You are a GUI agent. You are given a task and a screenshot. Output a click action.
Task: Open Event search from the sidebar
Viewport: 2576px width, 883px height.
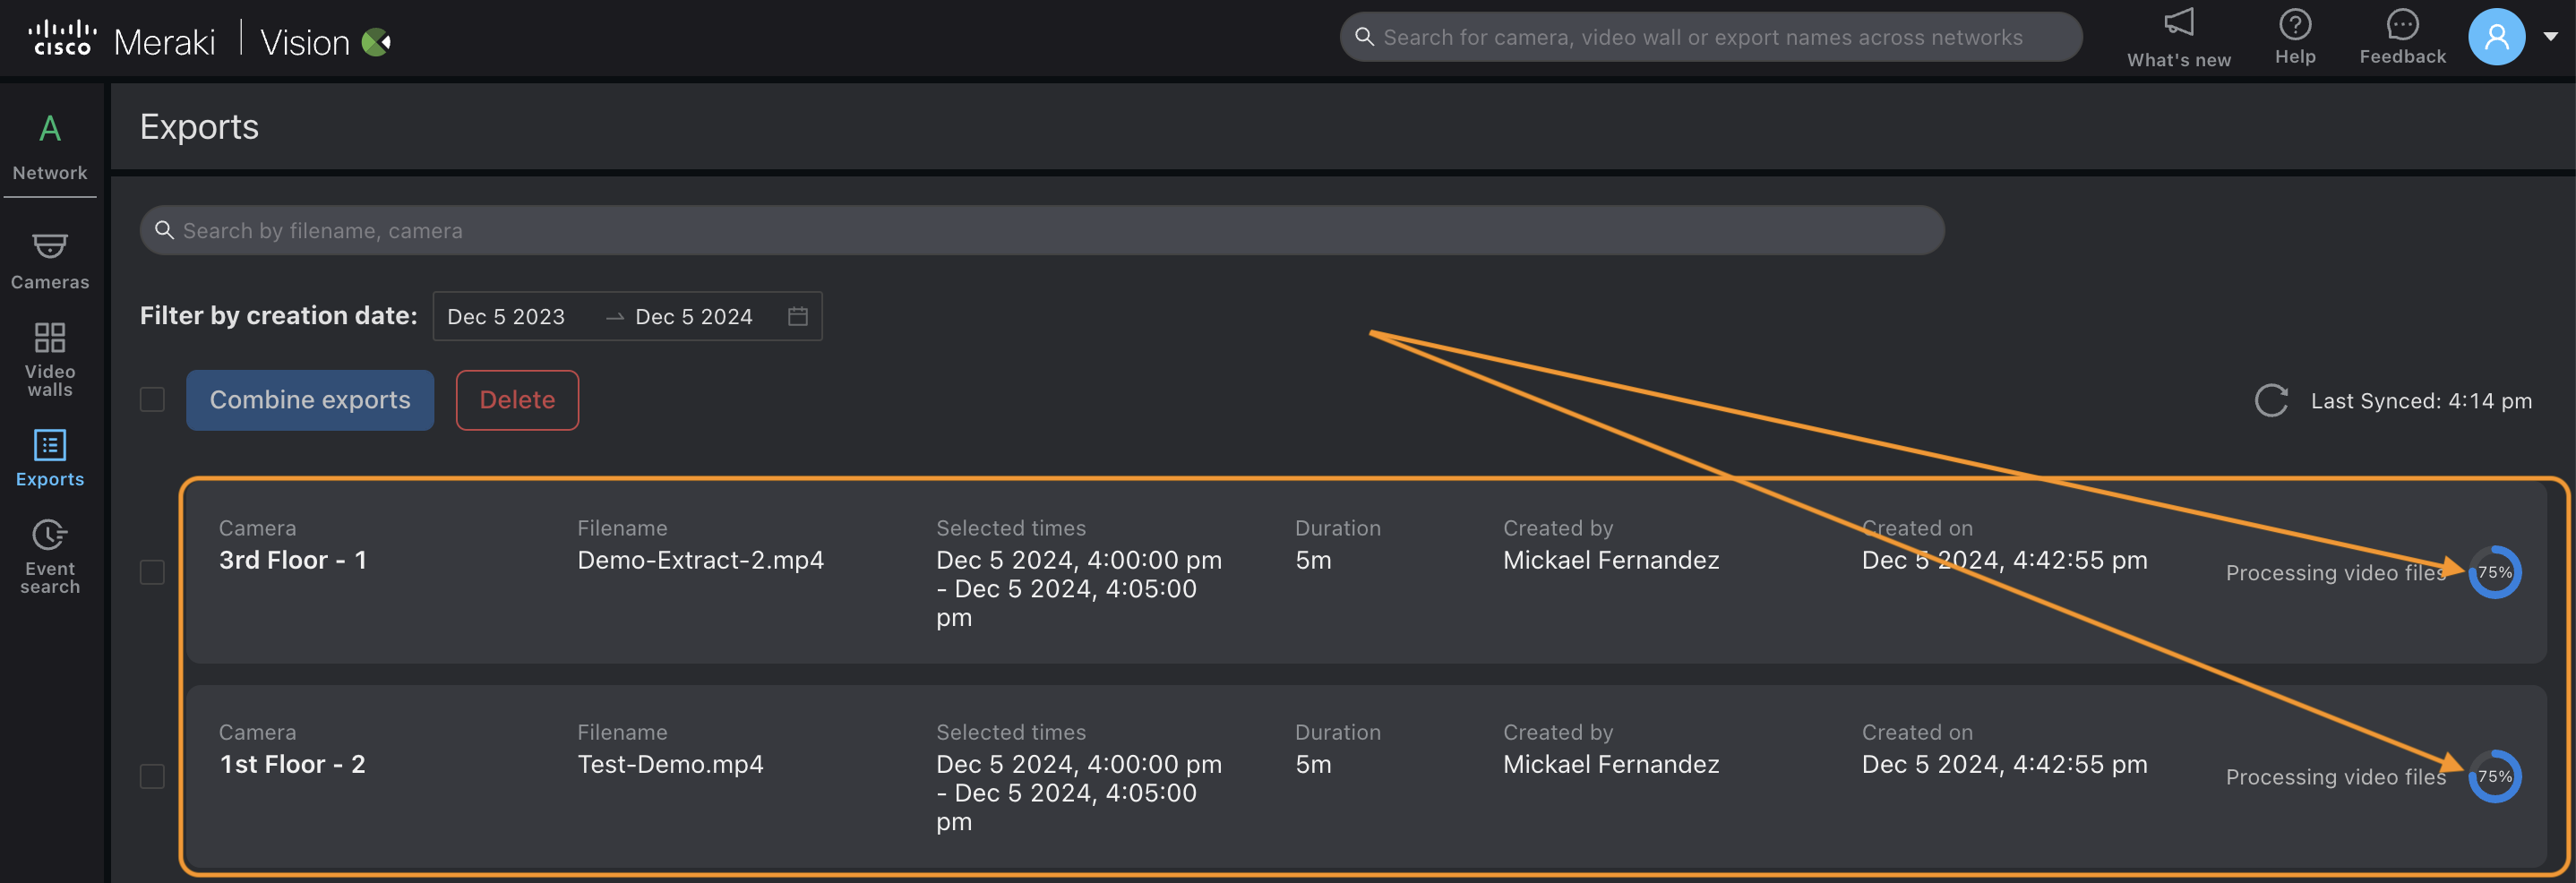(49, 535)
